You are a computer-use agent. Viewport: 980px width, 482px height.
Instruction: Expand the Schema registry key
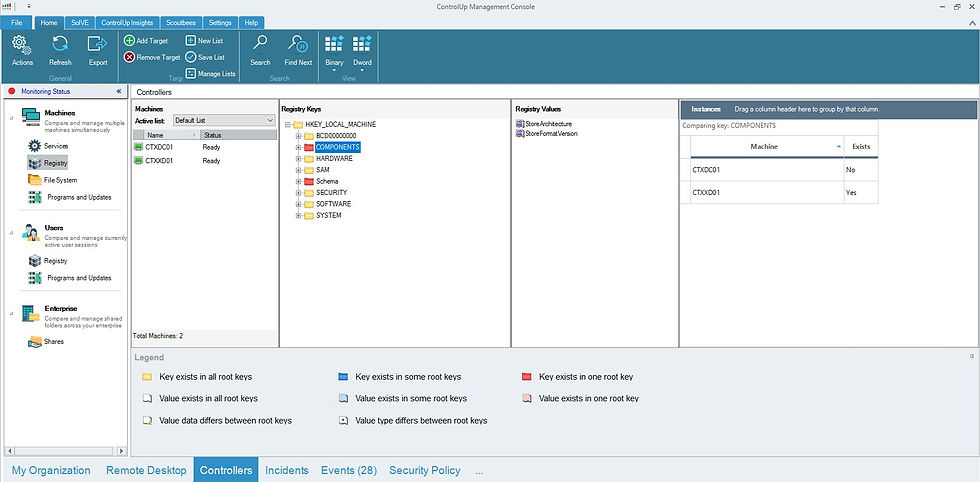(x=299, y=181)
